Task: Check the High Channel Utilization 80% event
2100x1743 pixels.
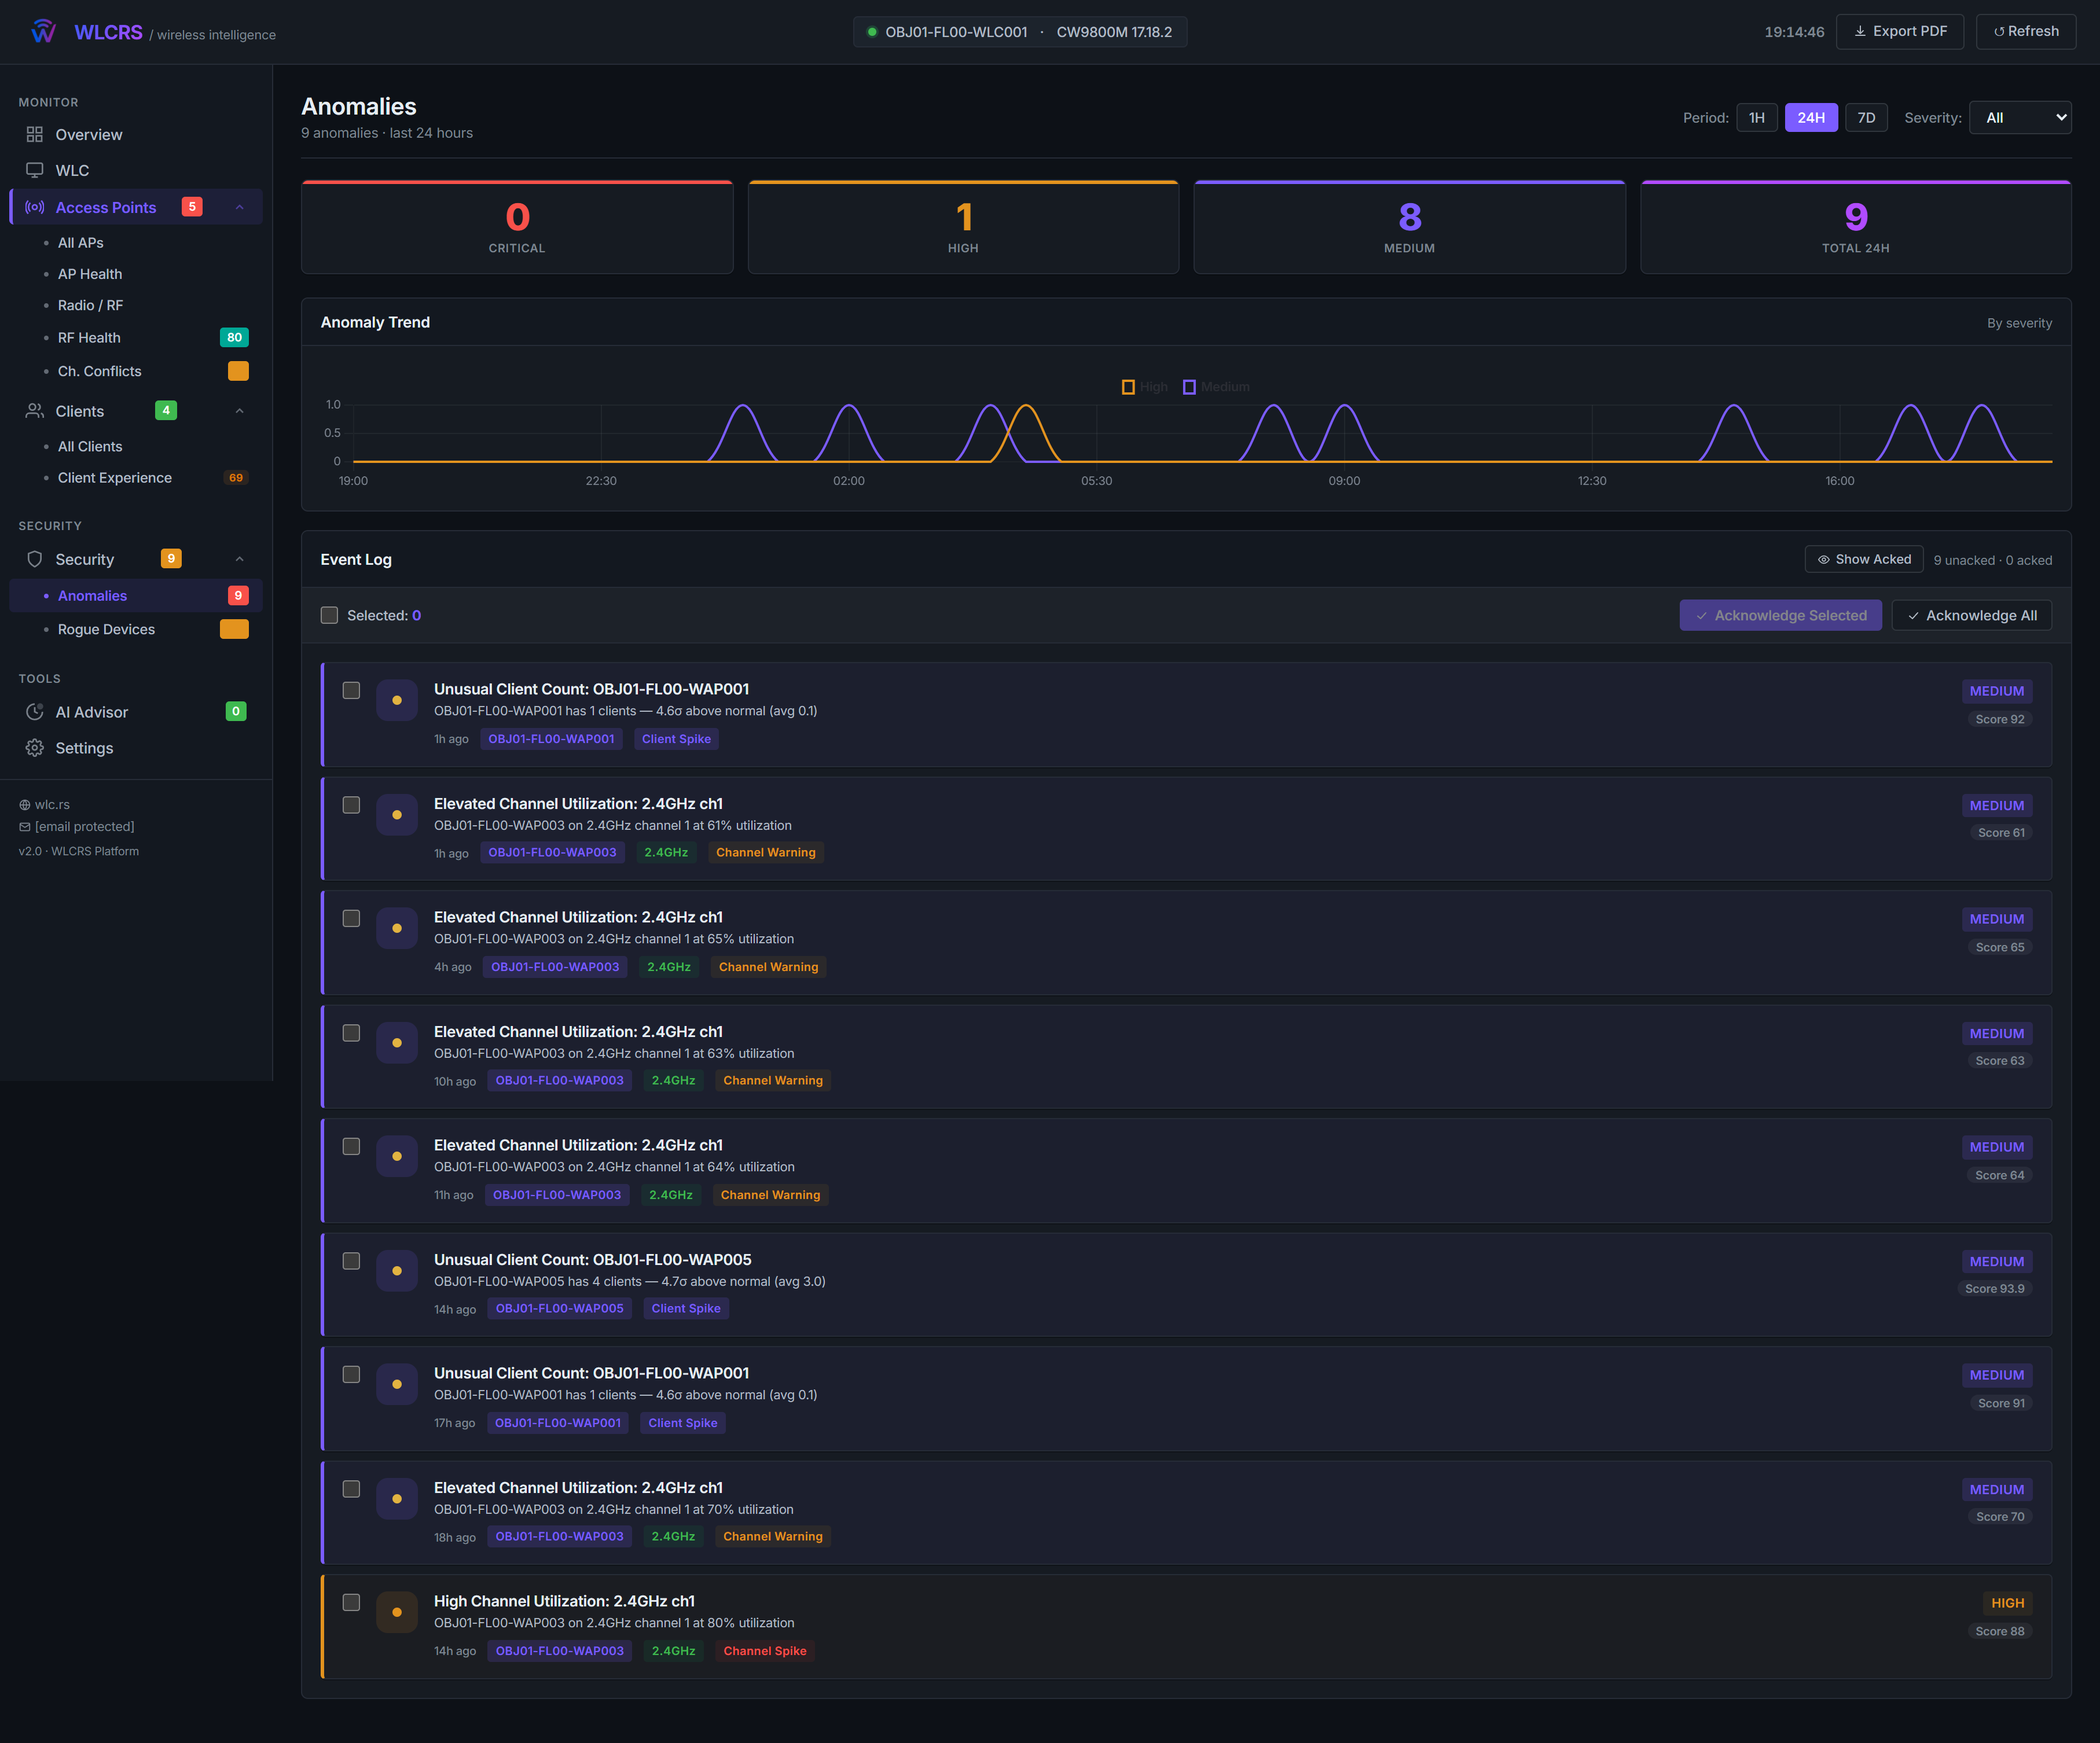Action: click(351, 1602)
